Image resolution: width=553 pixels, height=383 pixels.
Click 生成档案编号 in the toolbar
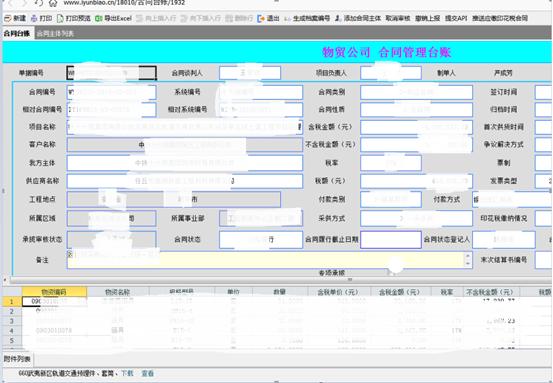(307, 18)
